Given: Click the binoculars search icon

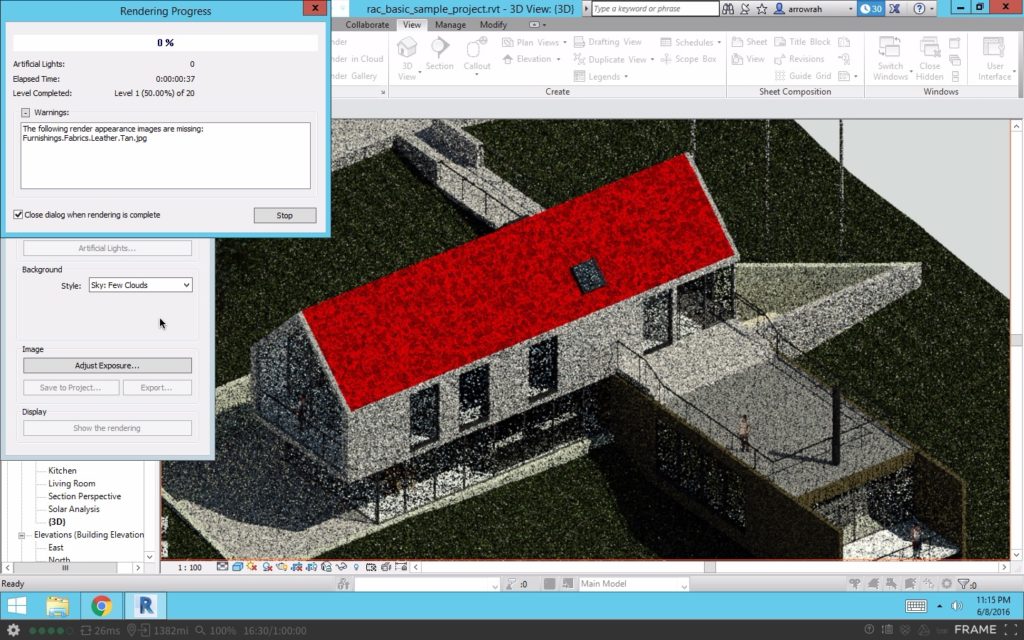Looking at the screenshot, I should [x=731, y=8].
